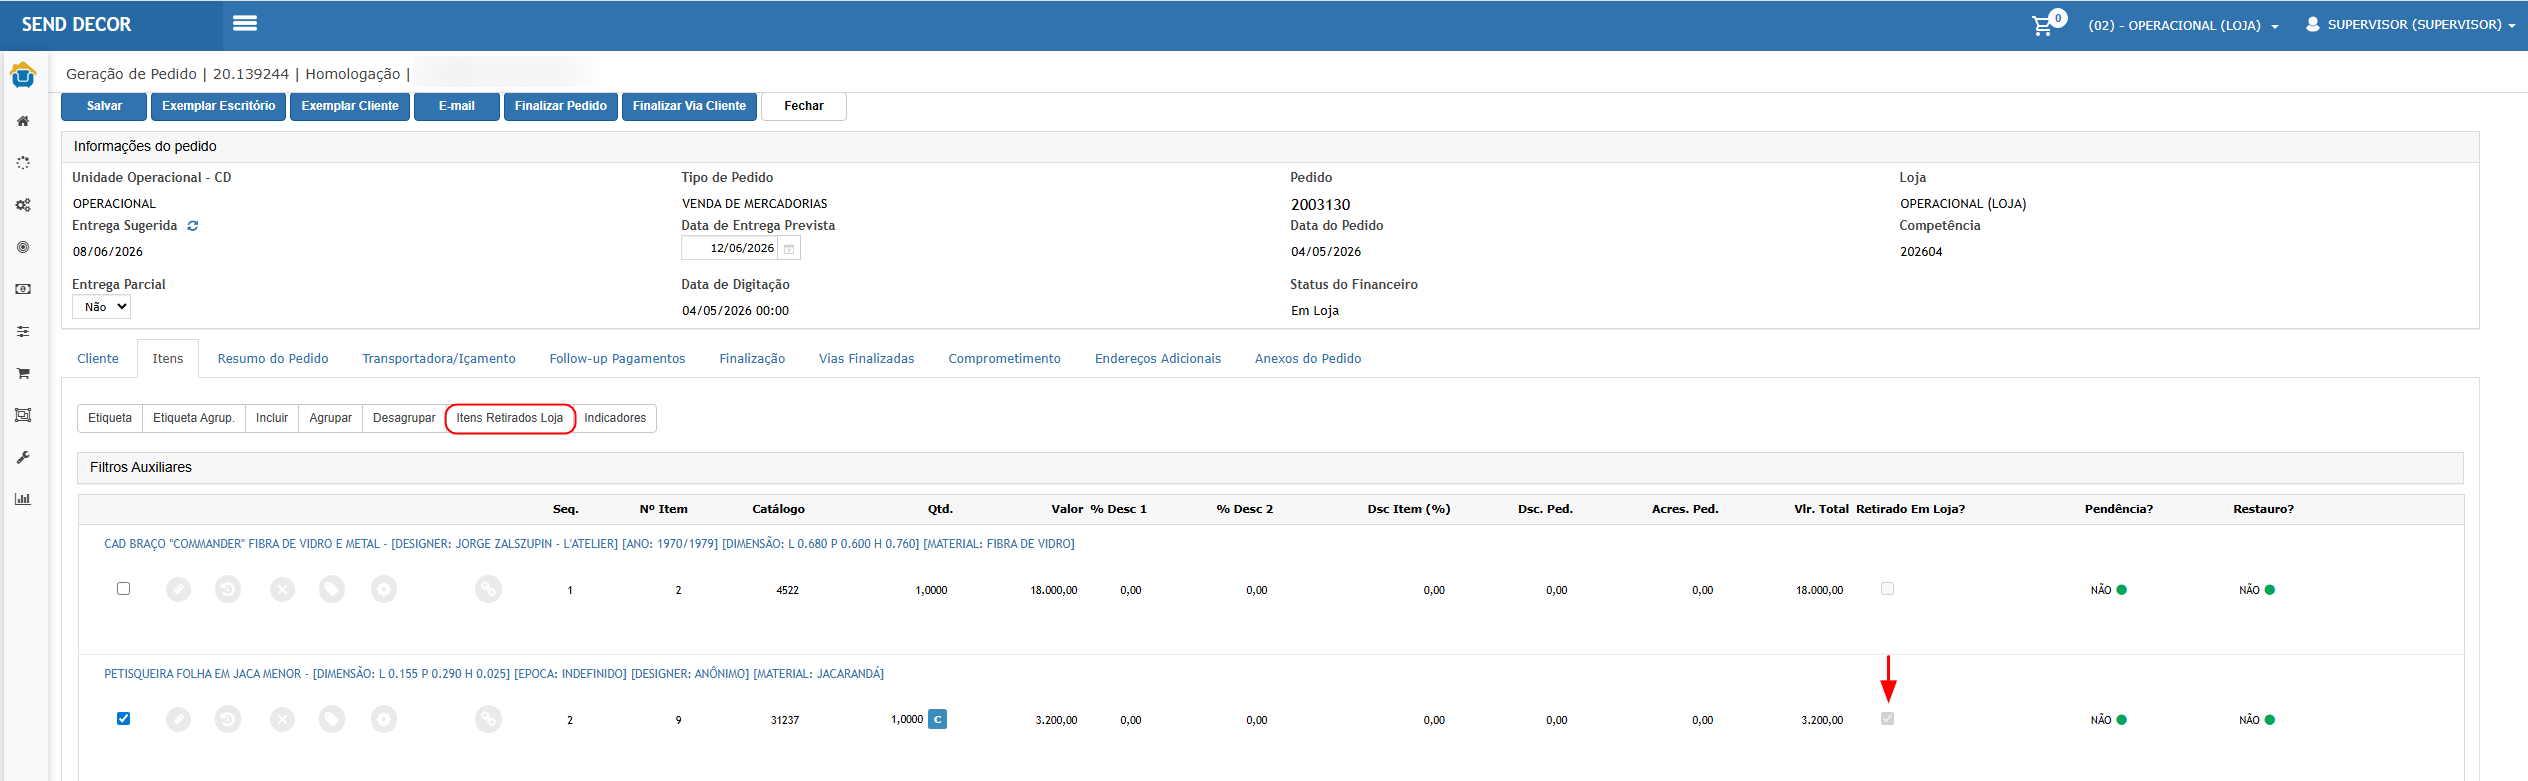Click the gear icon on the Cad Braço Commander row
The height and width of the screenshot is (781, 2528).
(x=384, y=589)
